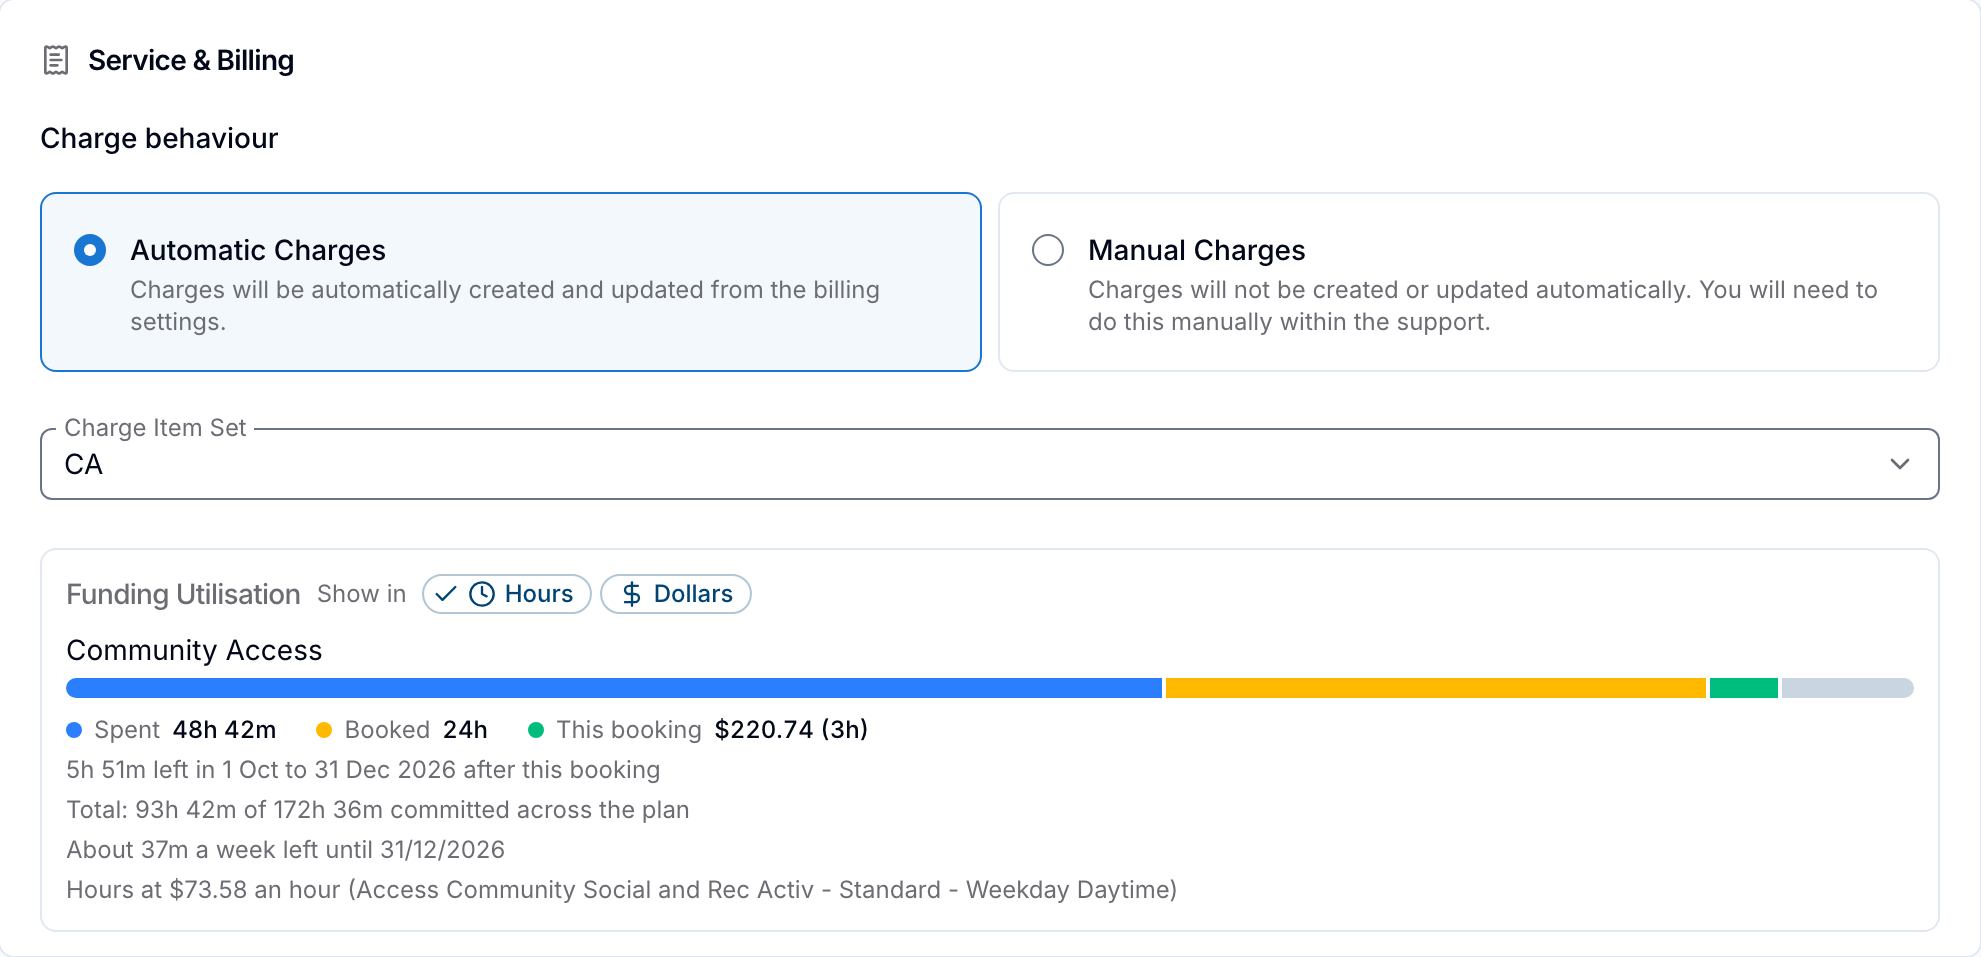Select the Automatic Charges radio button

pyautogui.click(x=90, y=250)
